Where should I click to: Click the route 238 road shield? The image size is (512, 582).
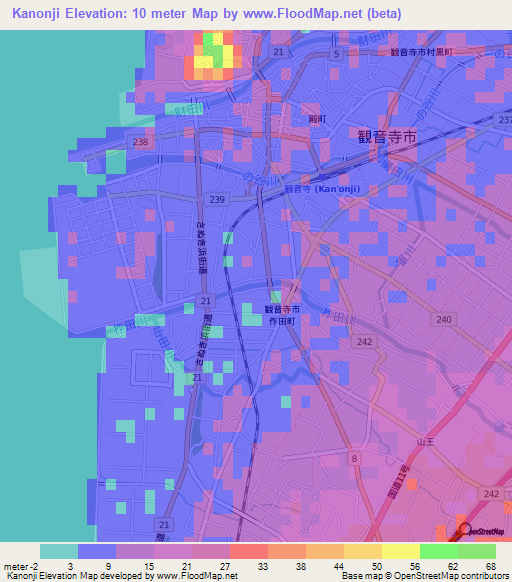[140, 142]
